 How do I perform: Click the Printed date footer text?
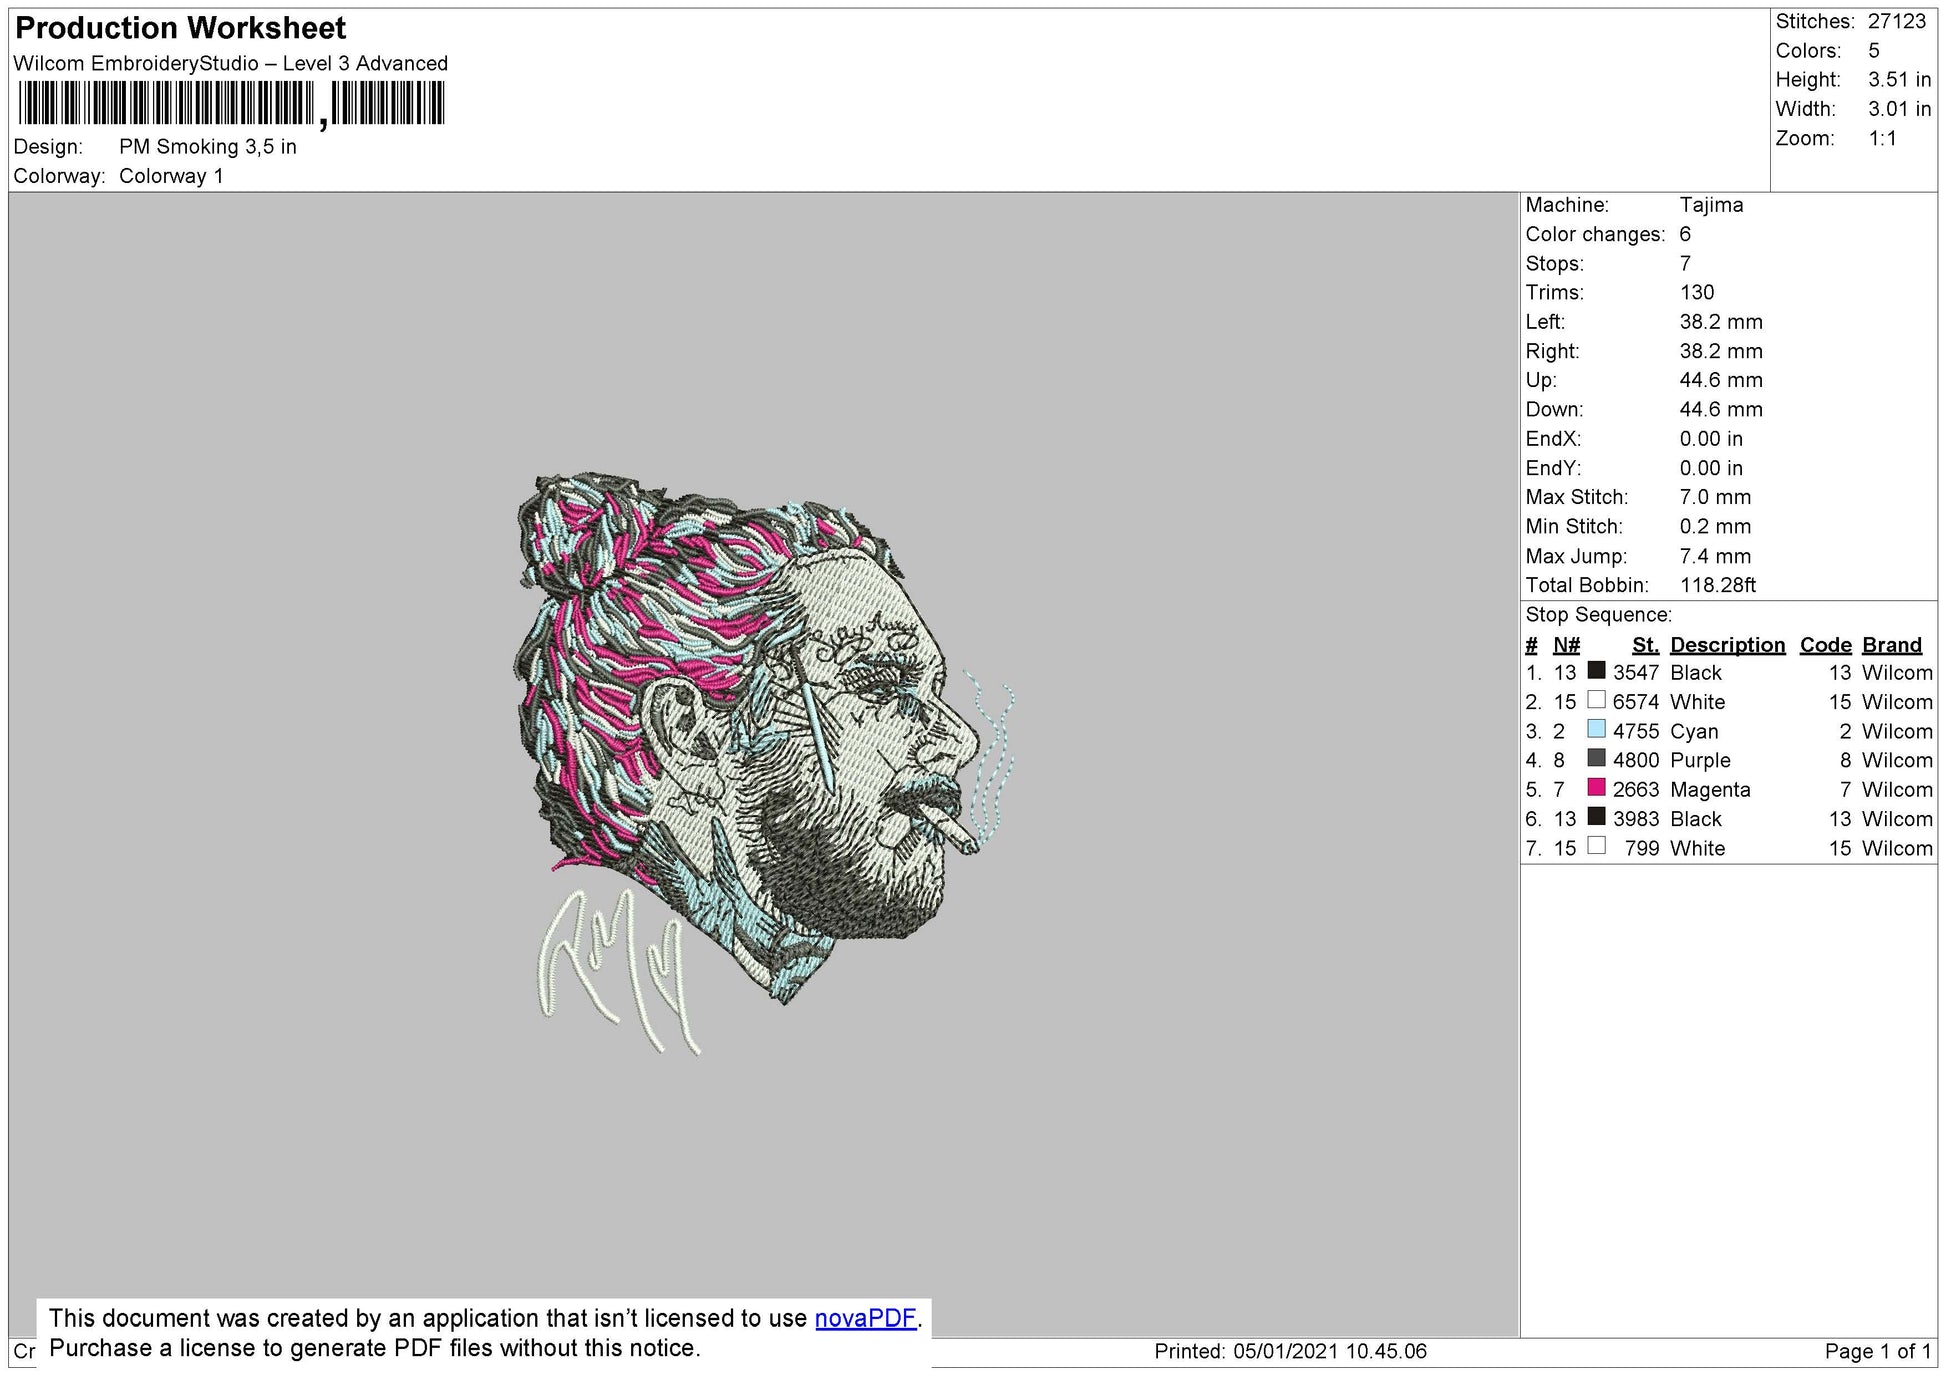pyautogui.click(x=1290, y=1351)
